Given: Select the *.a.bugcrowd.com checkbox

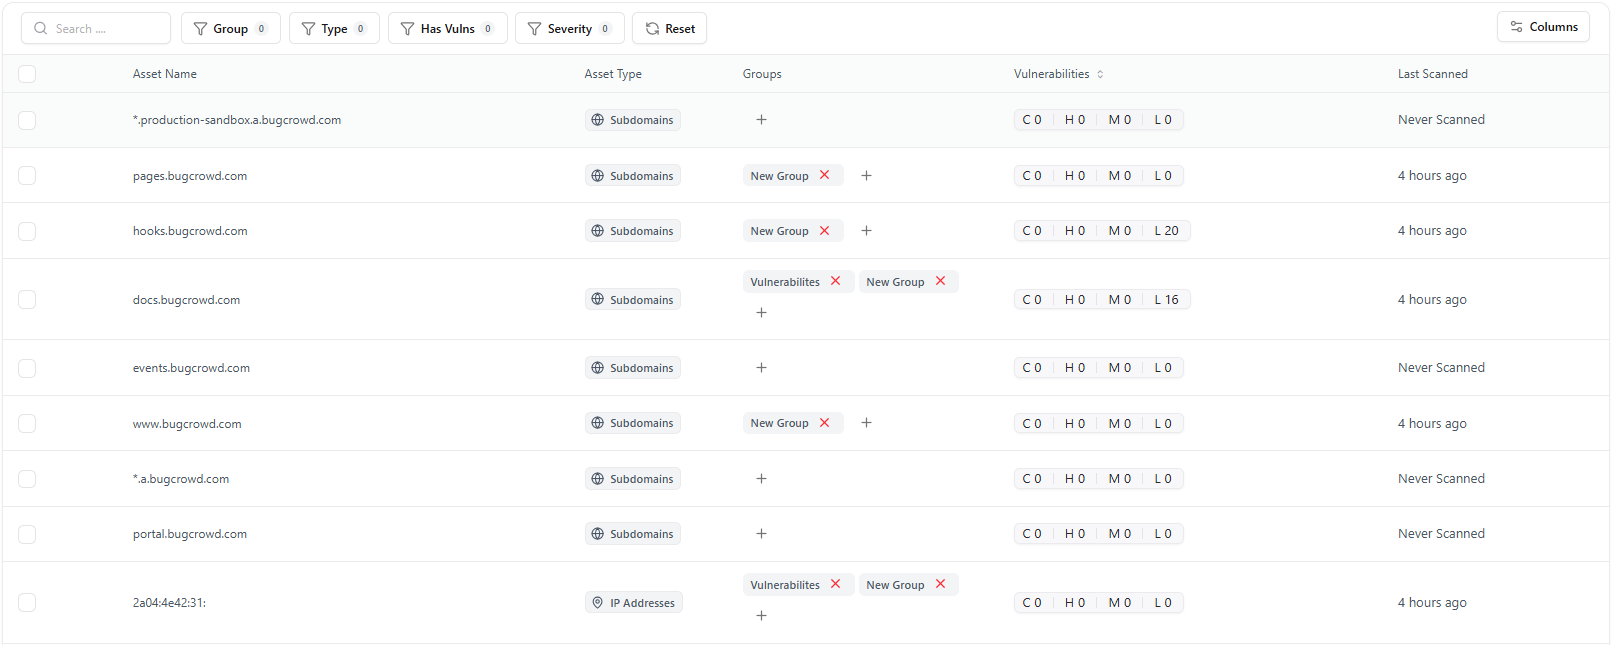Looking at the screenshot, I should (27, 479).
